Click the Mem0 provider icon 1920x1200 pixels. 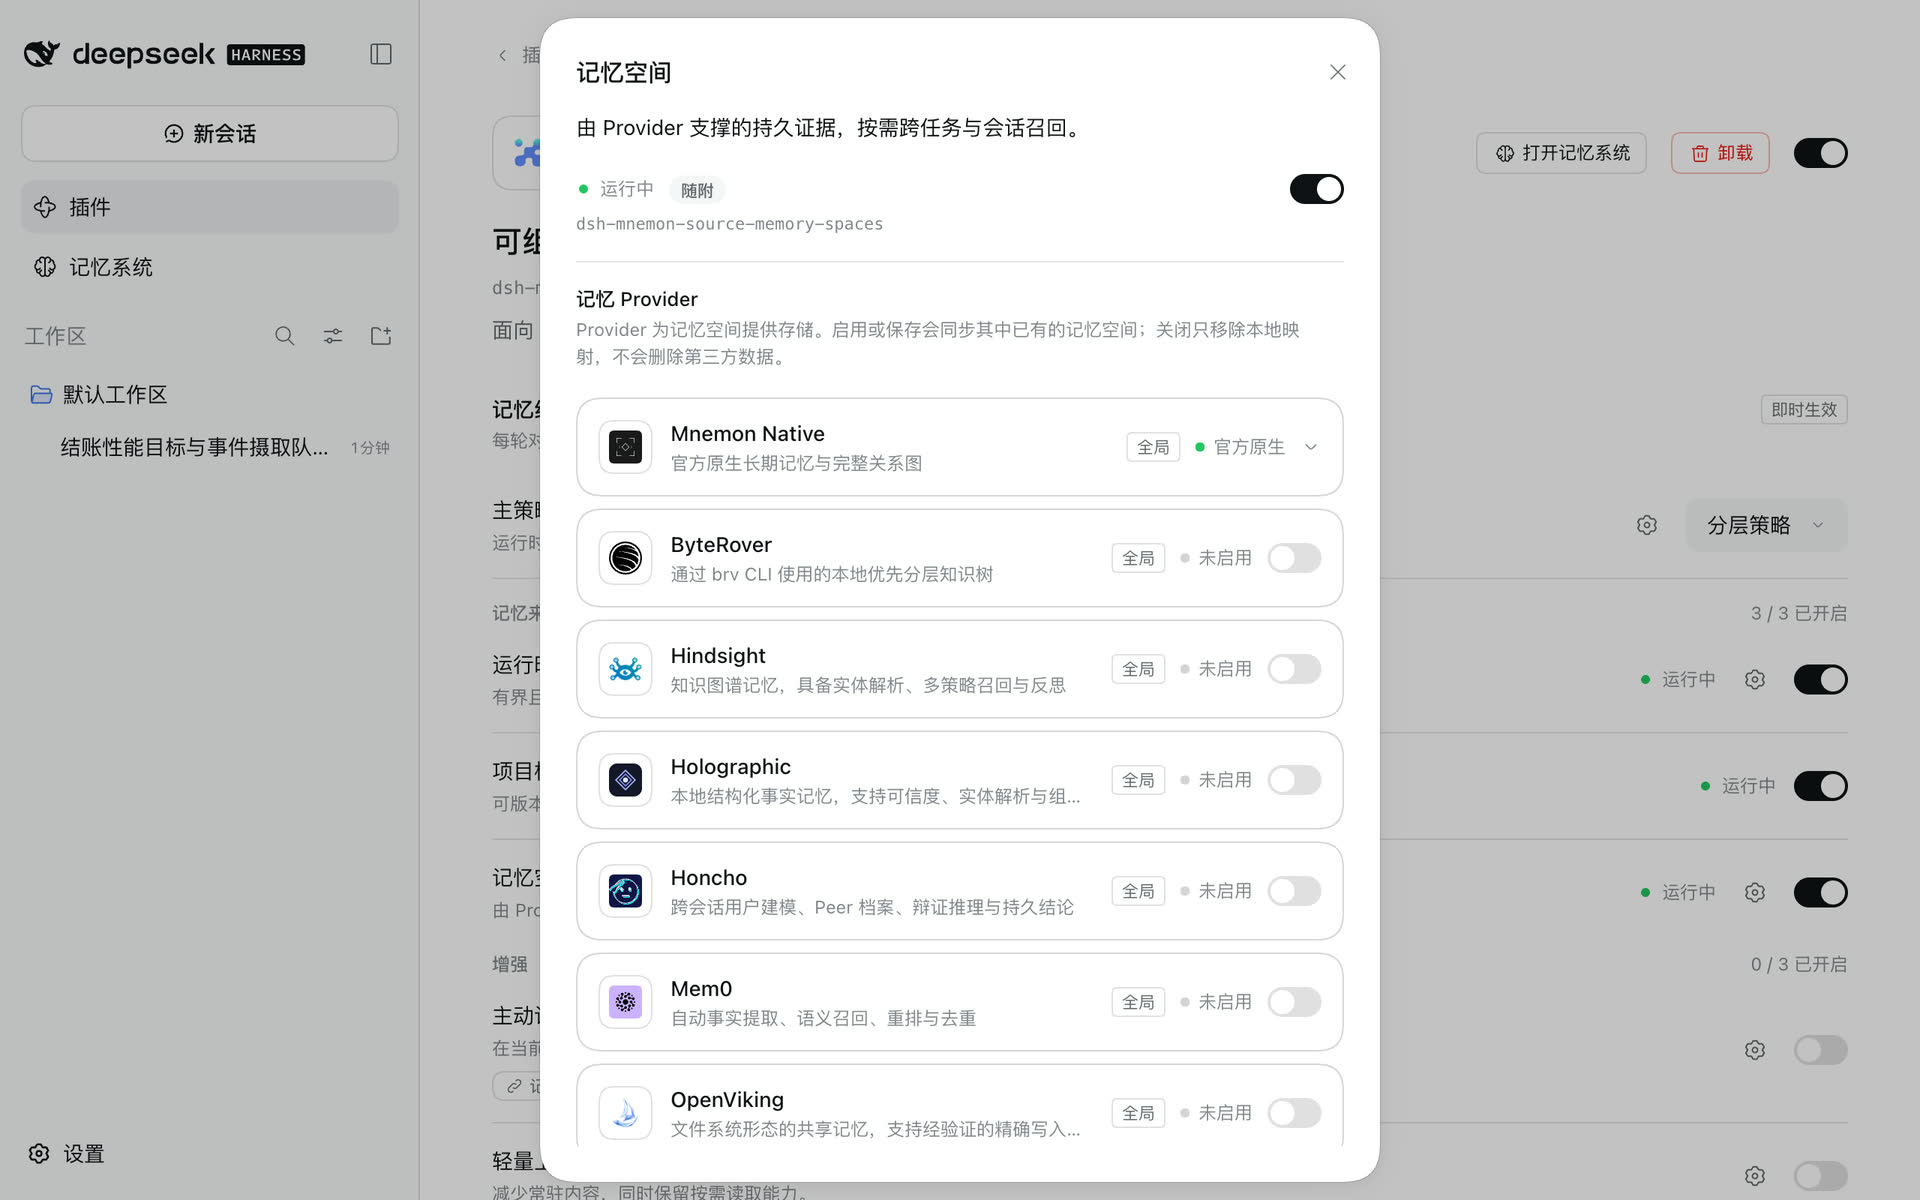point(625,1002)
